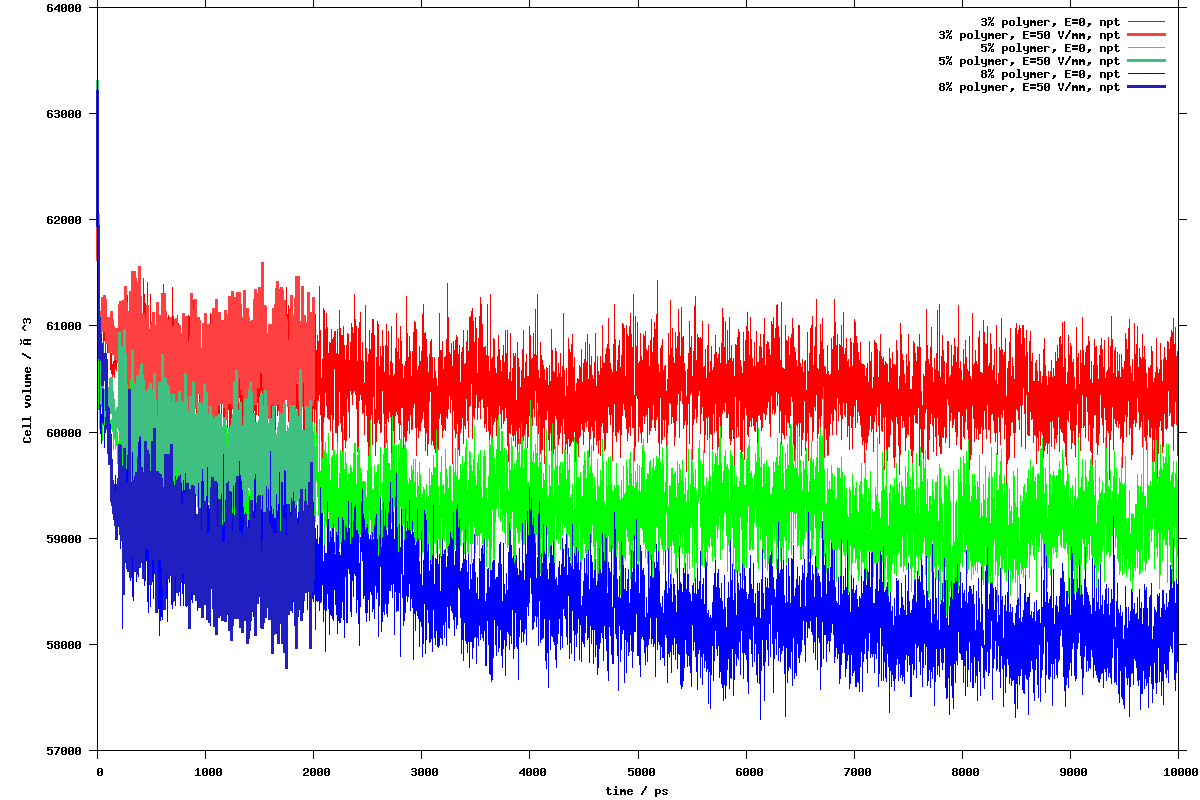Click the red legend line for 3% polymer E=0
The height and width of the screenshot is (800, 1200).
(x=1146, y=21)
